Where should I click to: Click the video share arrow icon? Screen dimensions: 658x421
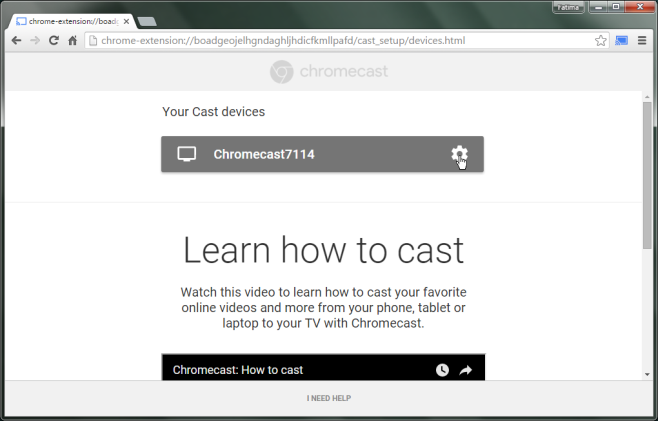pos(465,370)
